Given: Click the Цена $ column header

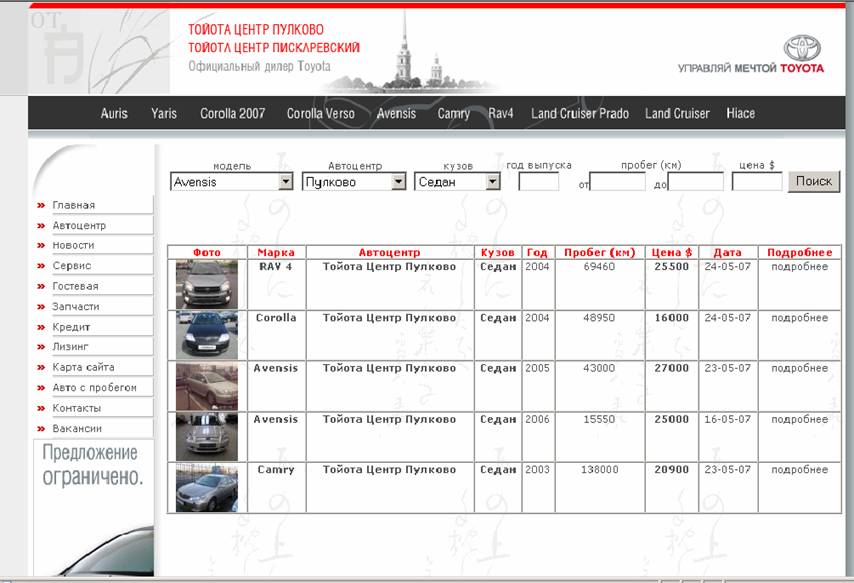Looking at the screenshot, I should click(672, 252).
